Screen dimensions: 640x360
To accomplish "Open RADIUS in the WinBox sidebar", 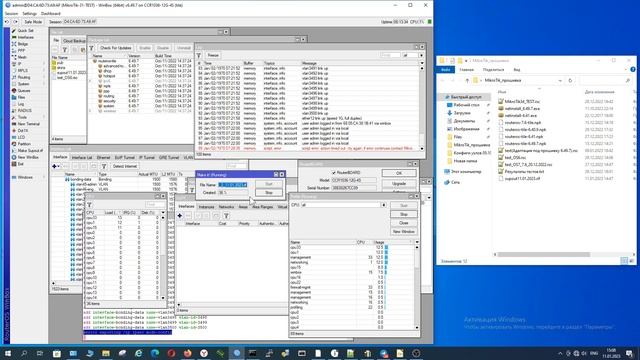I will click(24, 110).
